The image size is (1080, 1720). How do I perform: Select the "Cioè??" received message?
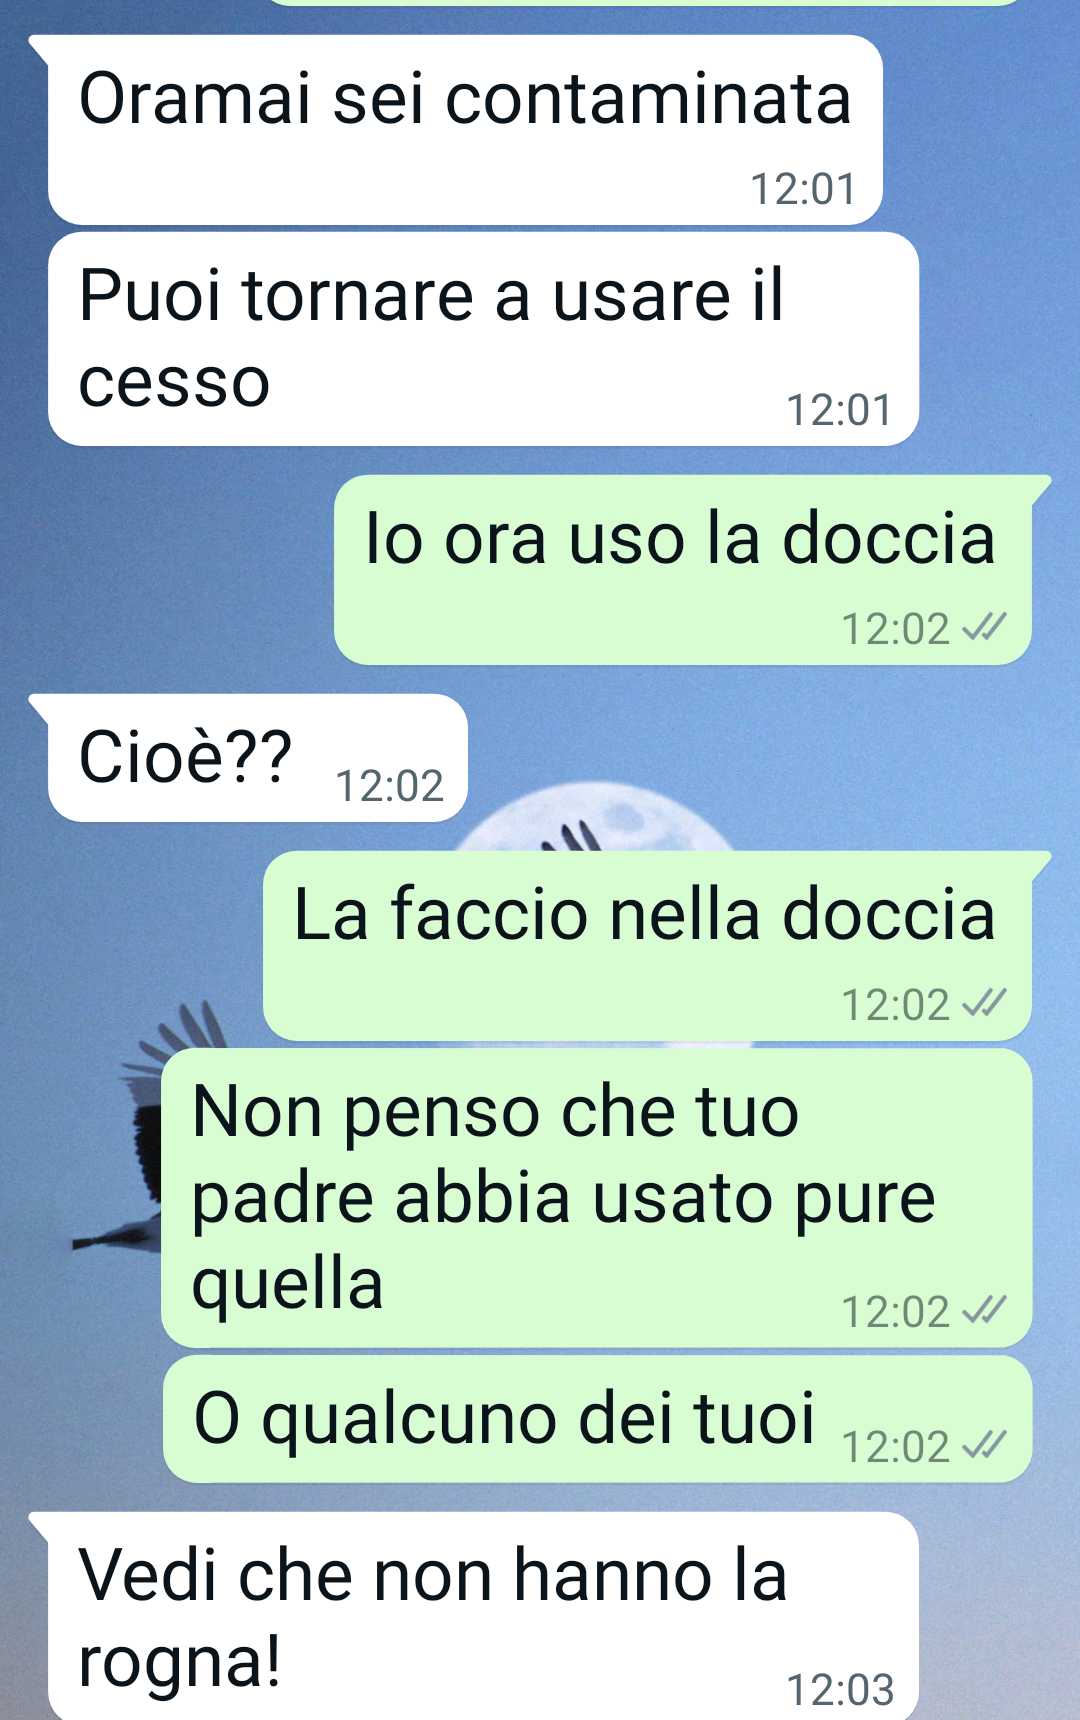click(x=257, y=758)
